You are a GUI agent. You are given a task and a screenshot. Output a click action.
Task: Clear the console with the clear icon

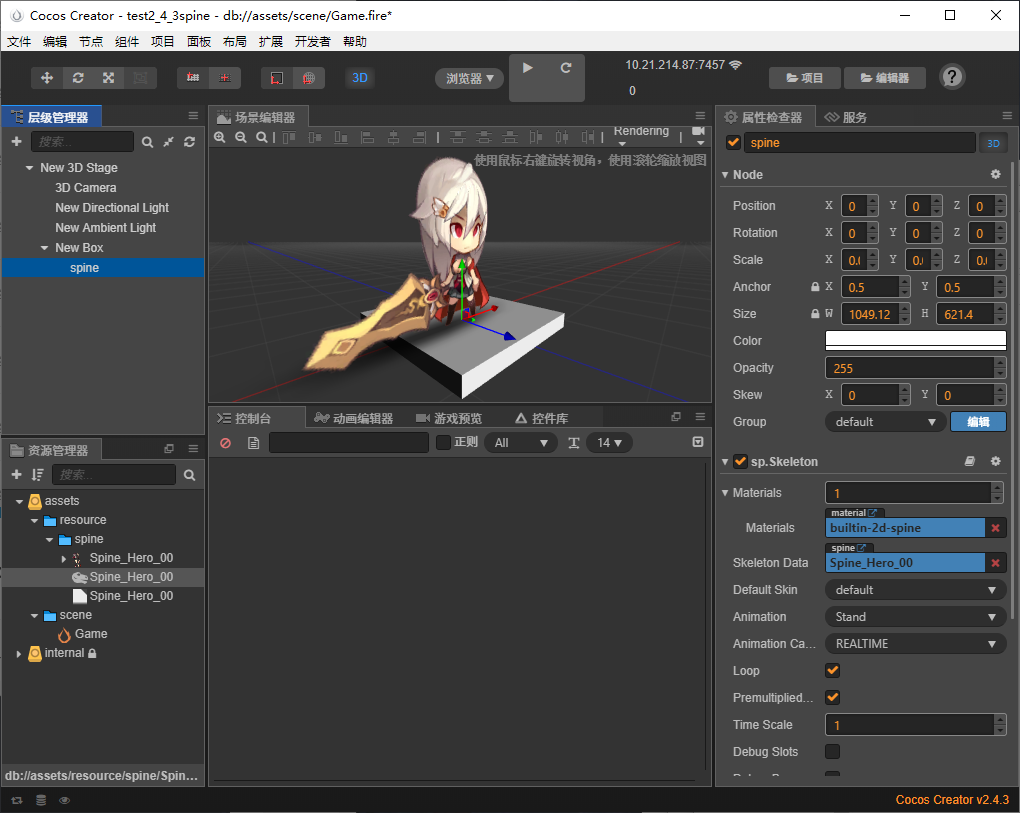(226, 443)
